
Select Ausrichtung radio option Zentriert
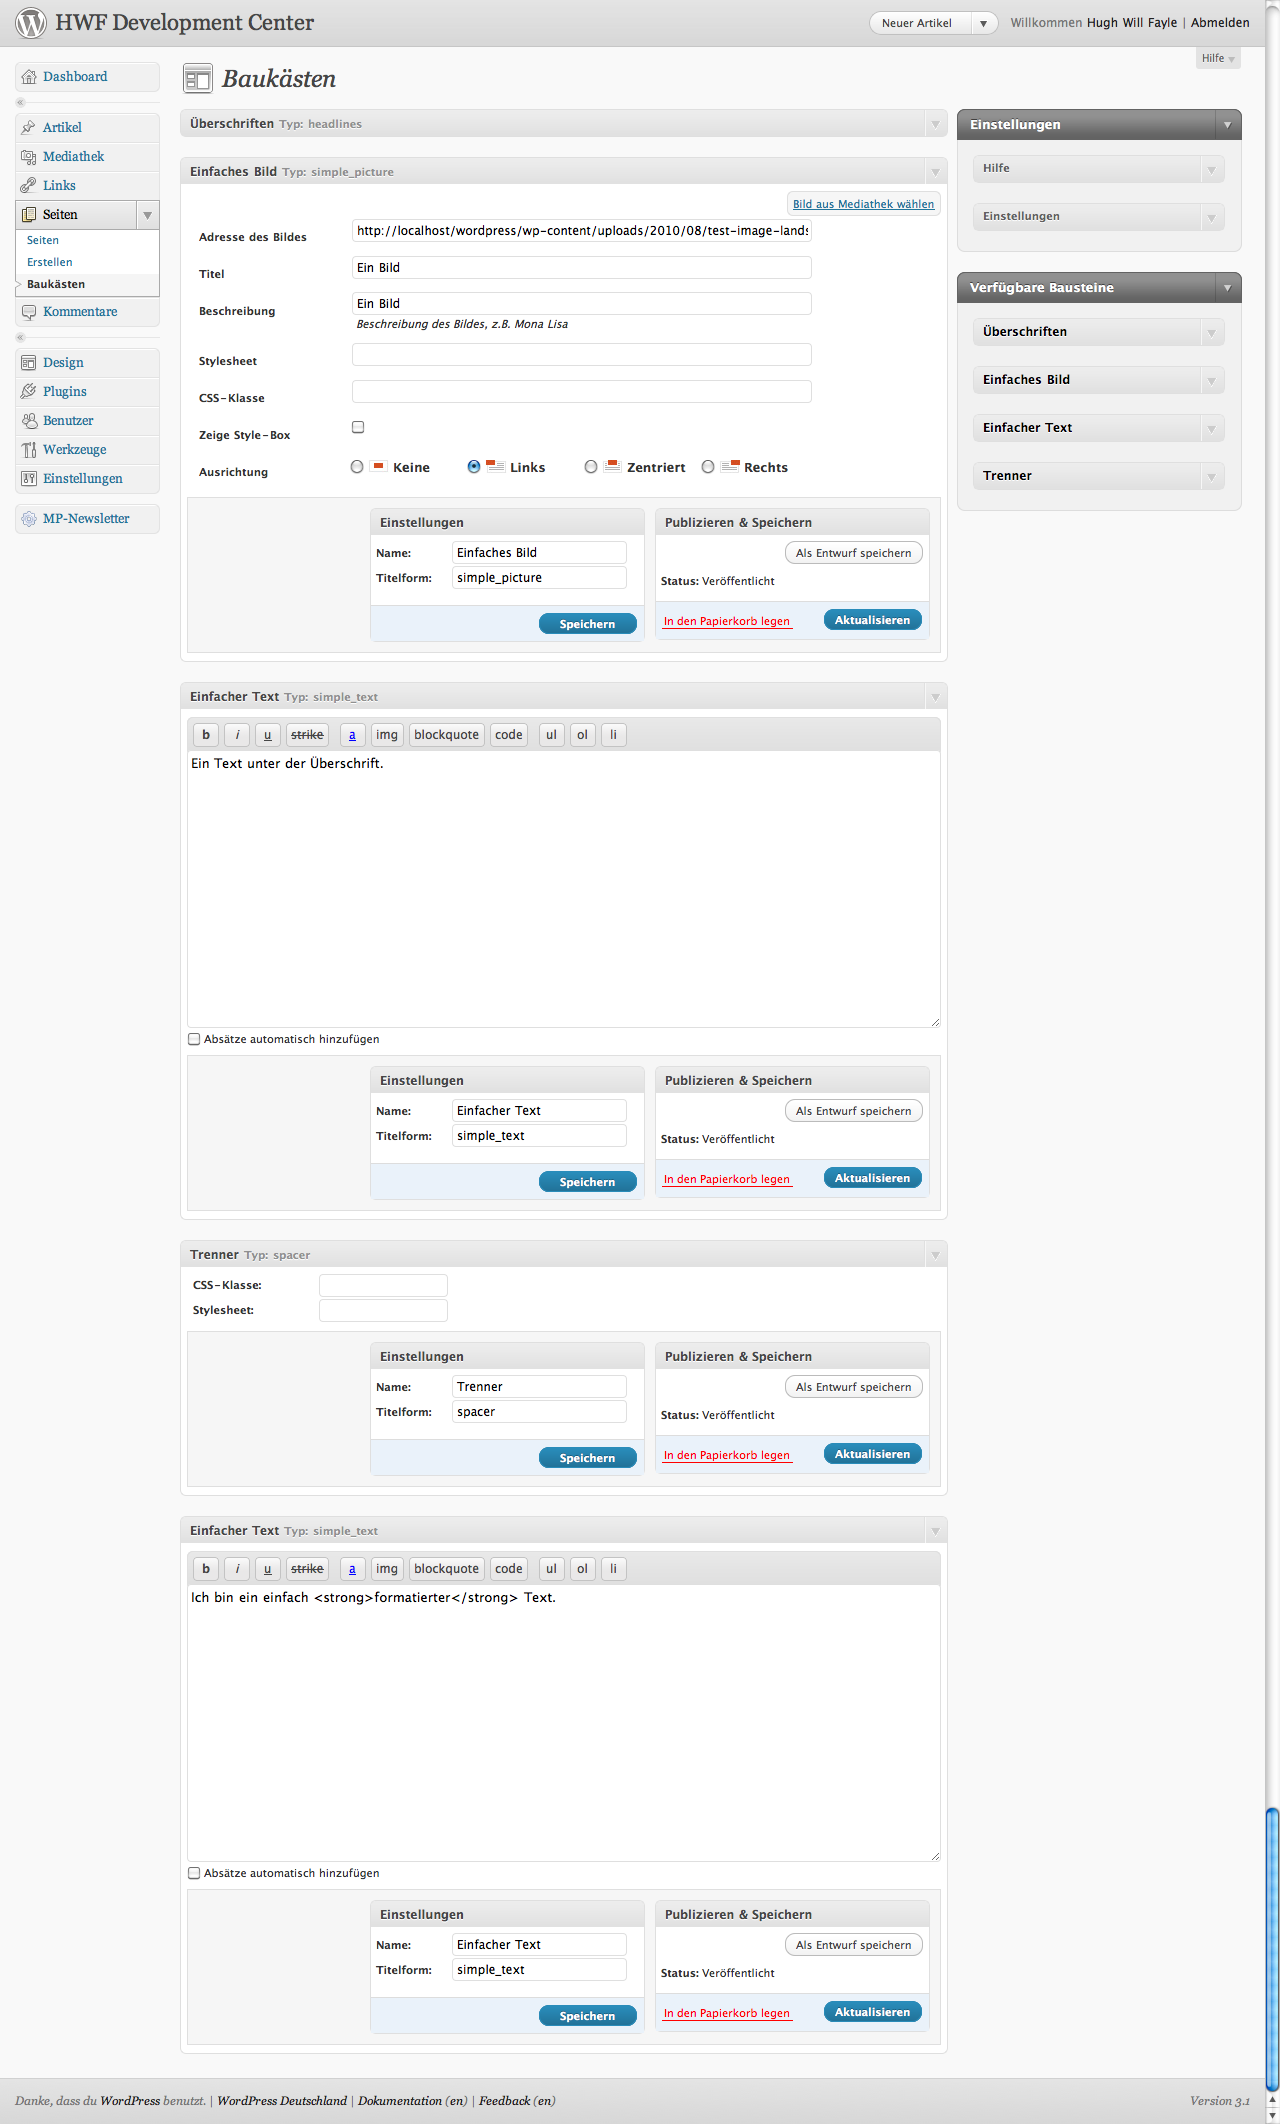pos(591,467)
